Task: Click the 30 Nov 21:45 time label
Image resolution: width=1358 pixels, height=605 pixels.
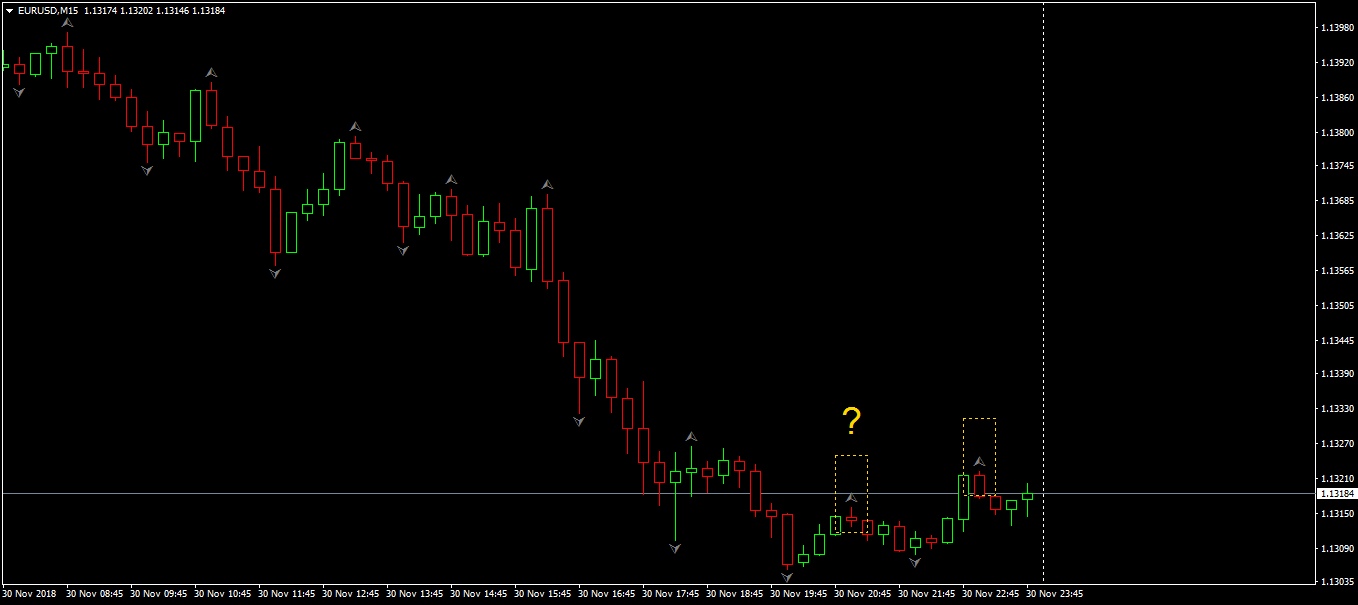Action: point(927,593)
